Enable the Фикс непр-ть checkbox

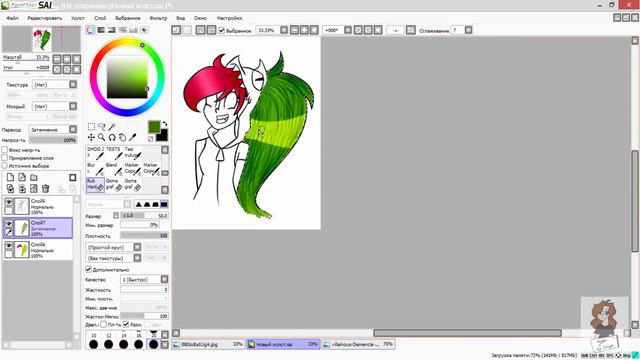5,150
